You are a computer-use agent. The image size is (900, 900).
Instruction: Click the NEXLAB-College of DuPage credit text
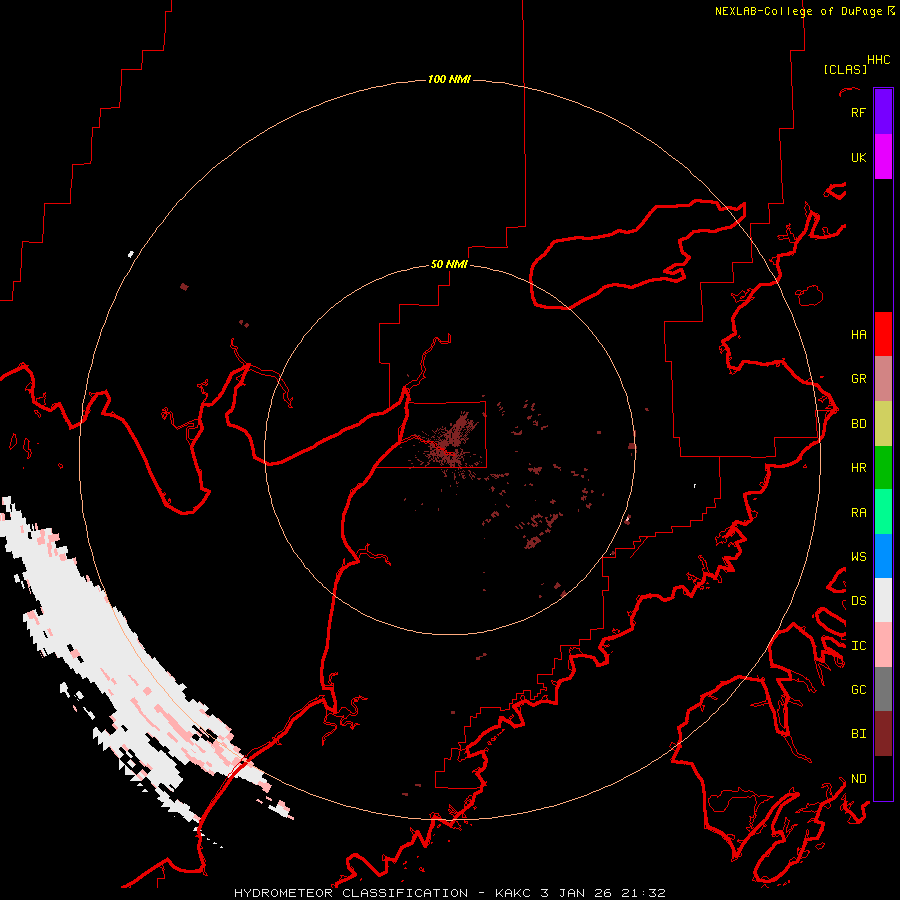coord(798,11)
